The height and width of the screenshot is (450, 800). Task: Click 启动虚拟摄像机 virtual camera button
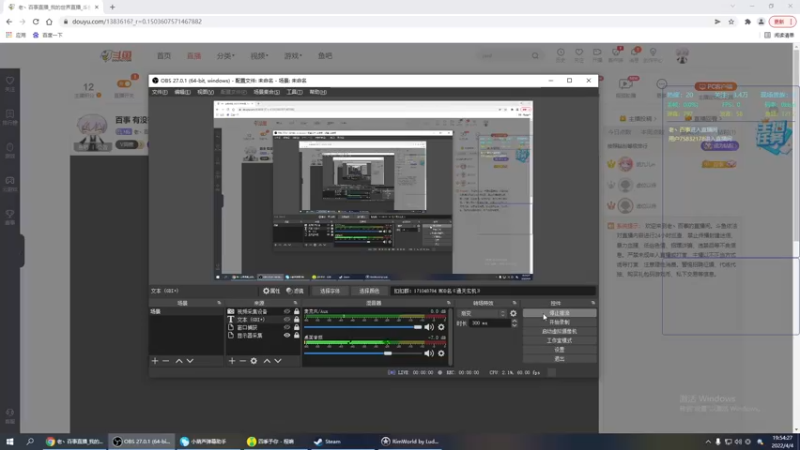tap(559, 332)
